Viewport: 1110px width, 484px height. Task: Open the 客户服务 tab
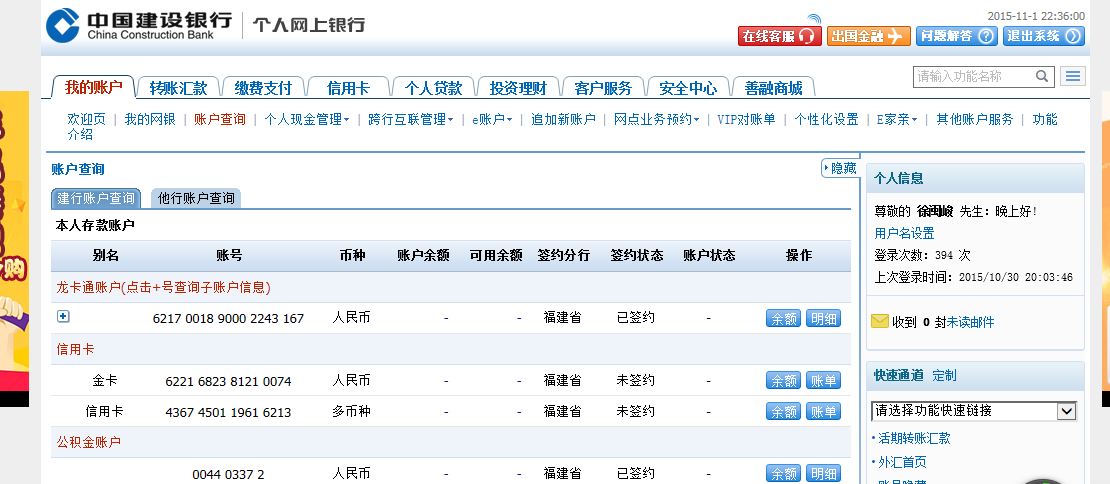click(603, 88)
